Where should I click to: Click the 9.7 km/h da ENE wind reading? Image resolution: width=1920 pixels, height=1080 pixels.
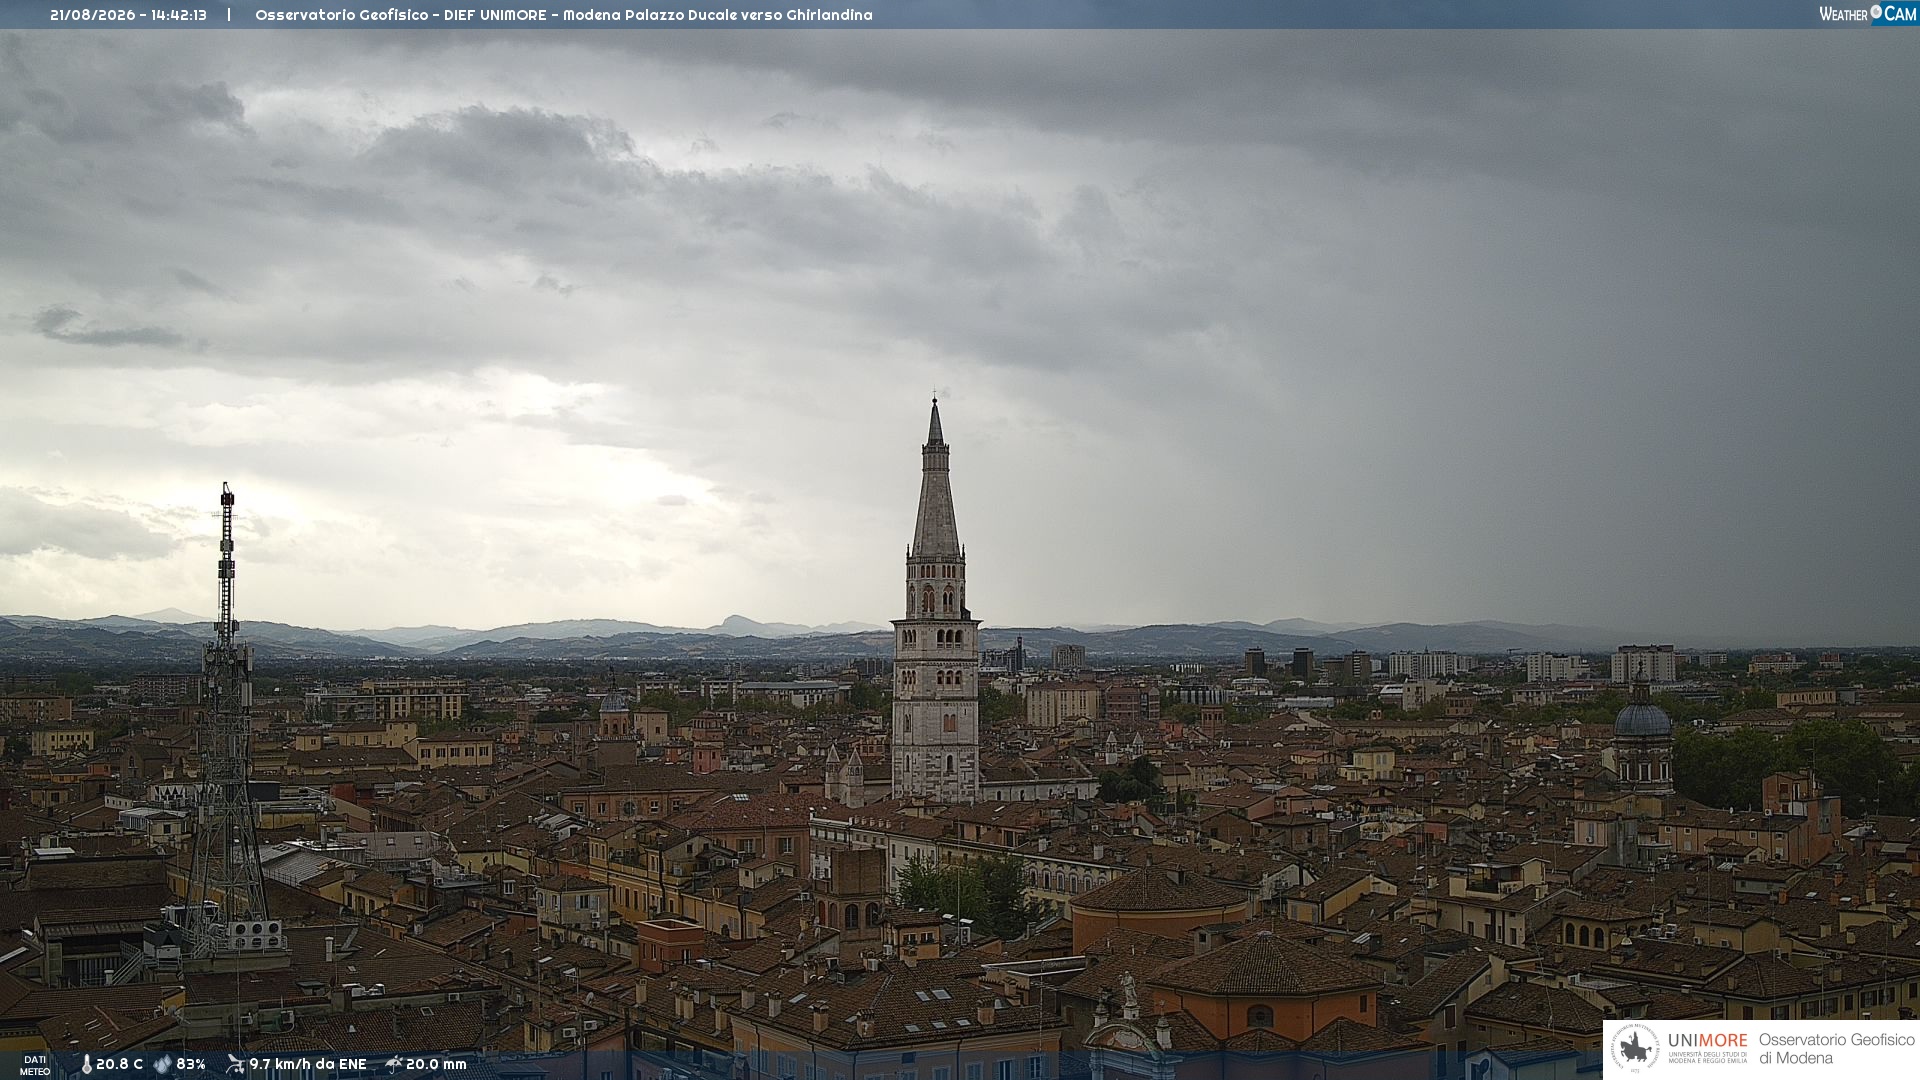(308, 1064)
